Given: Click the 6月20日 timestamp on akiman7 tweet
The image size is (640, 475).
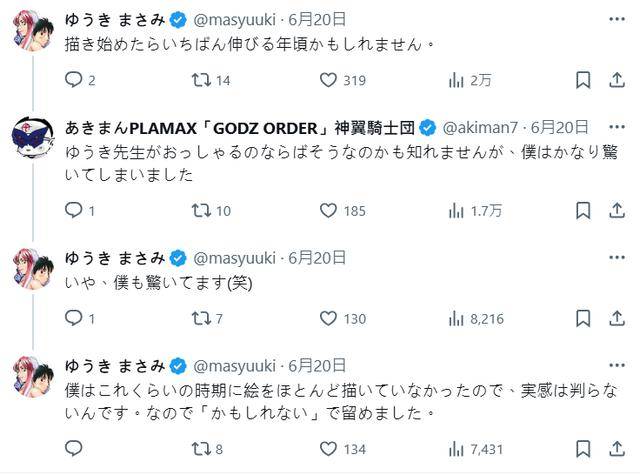Looking at the screenshot, I should (x=560, y=128).
